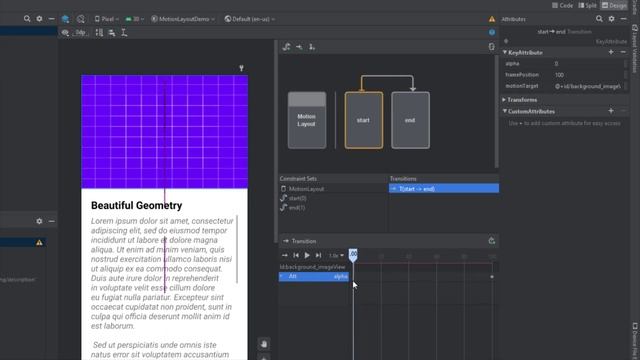Click the timeline playhead marker
This screenshot has height=360, width=640.
point(353,255)
